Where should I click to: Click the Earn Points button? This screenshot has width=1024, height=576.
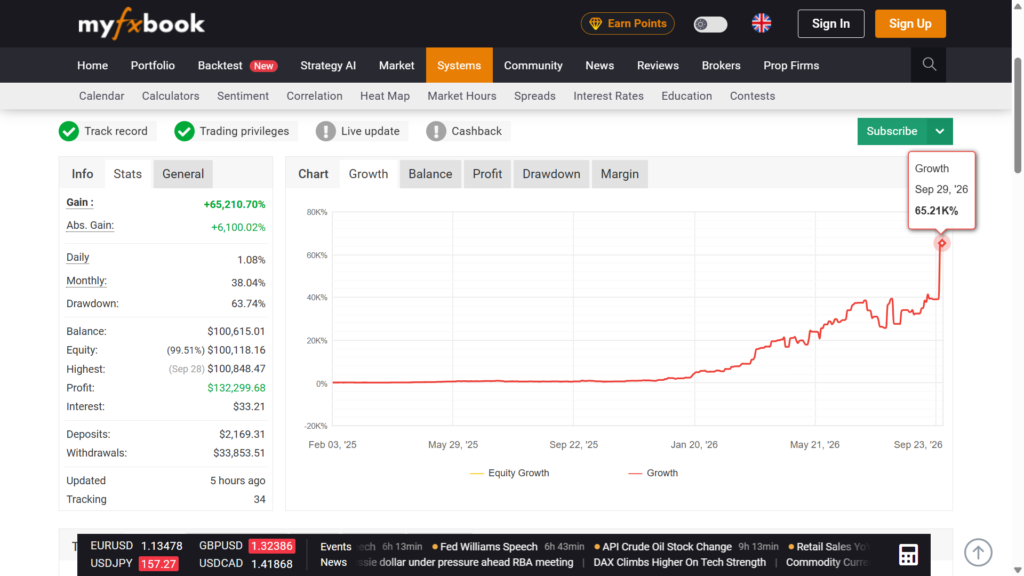628,24
